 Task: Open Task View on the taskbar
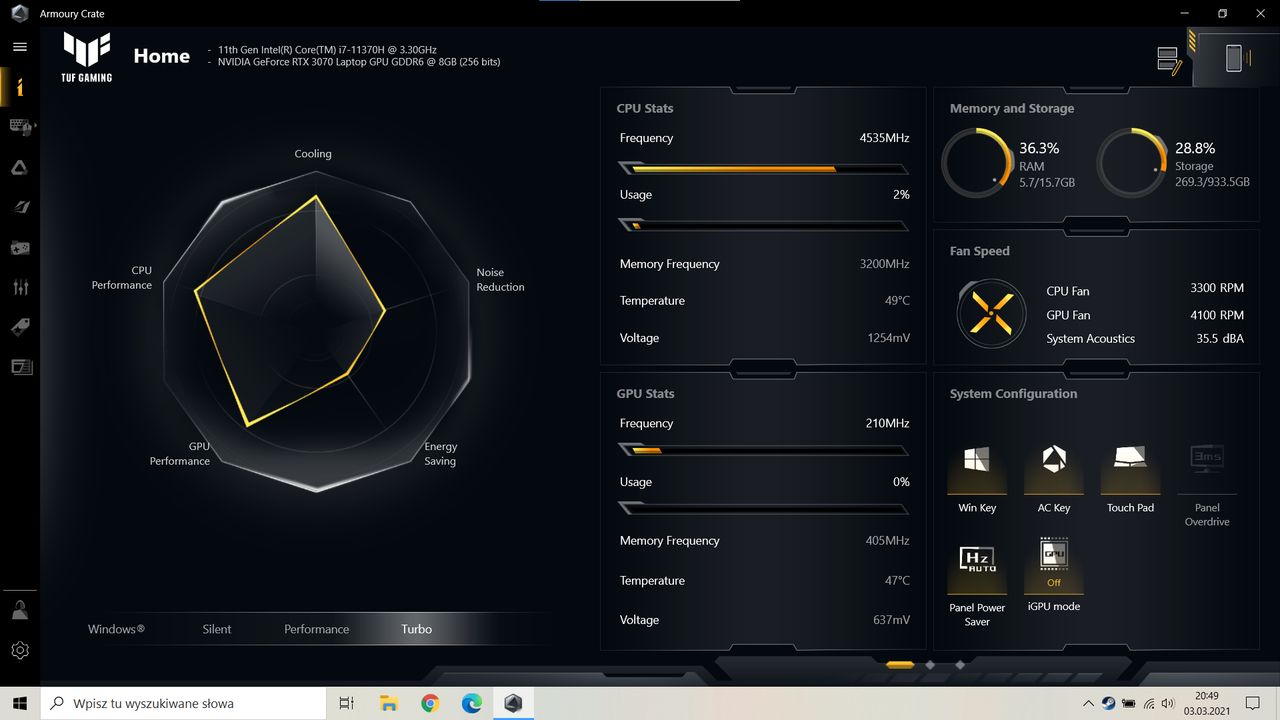pos(346,703)
